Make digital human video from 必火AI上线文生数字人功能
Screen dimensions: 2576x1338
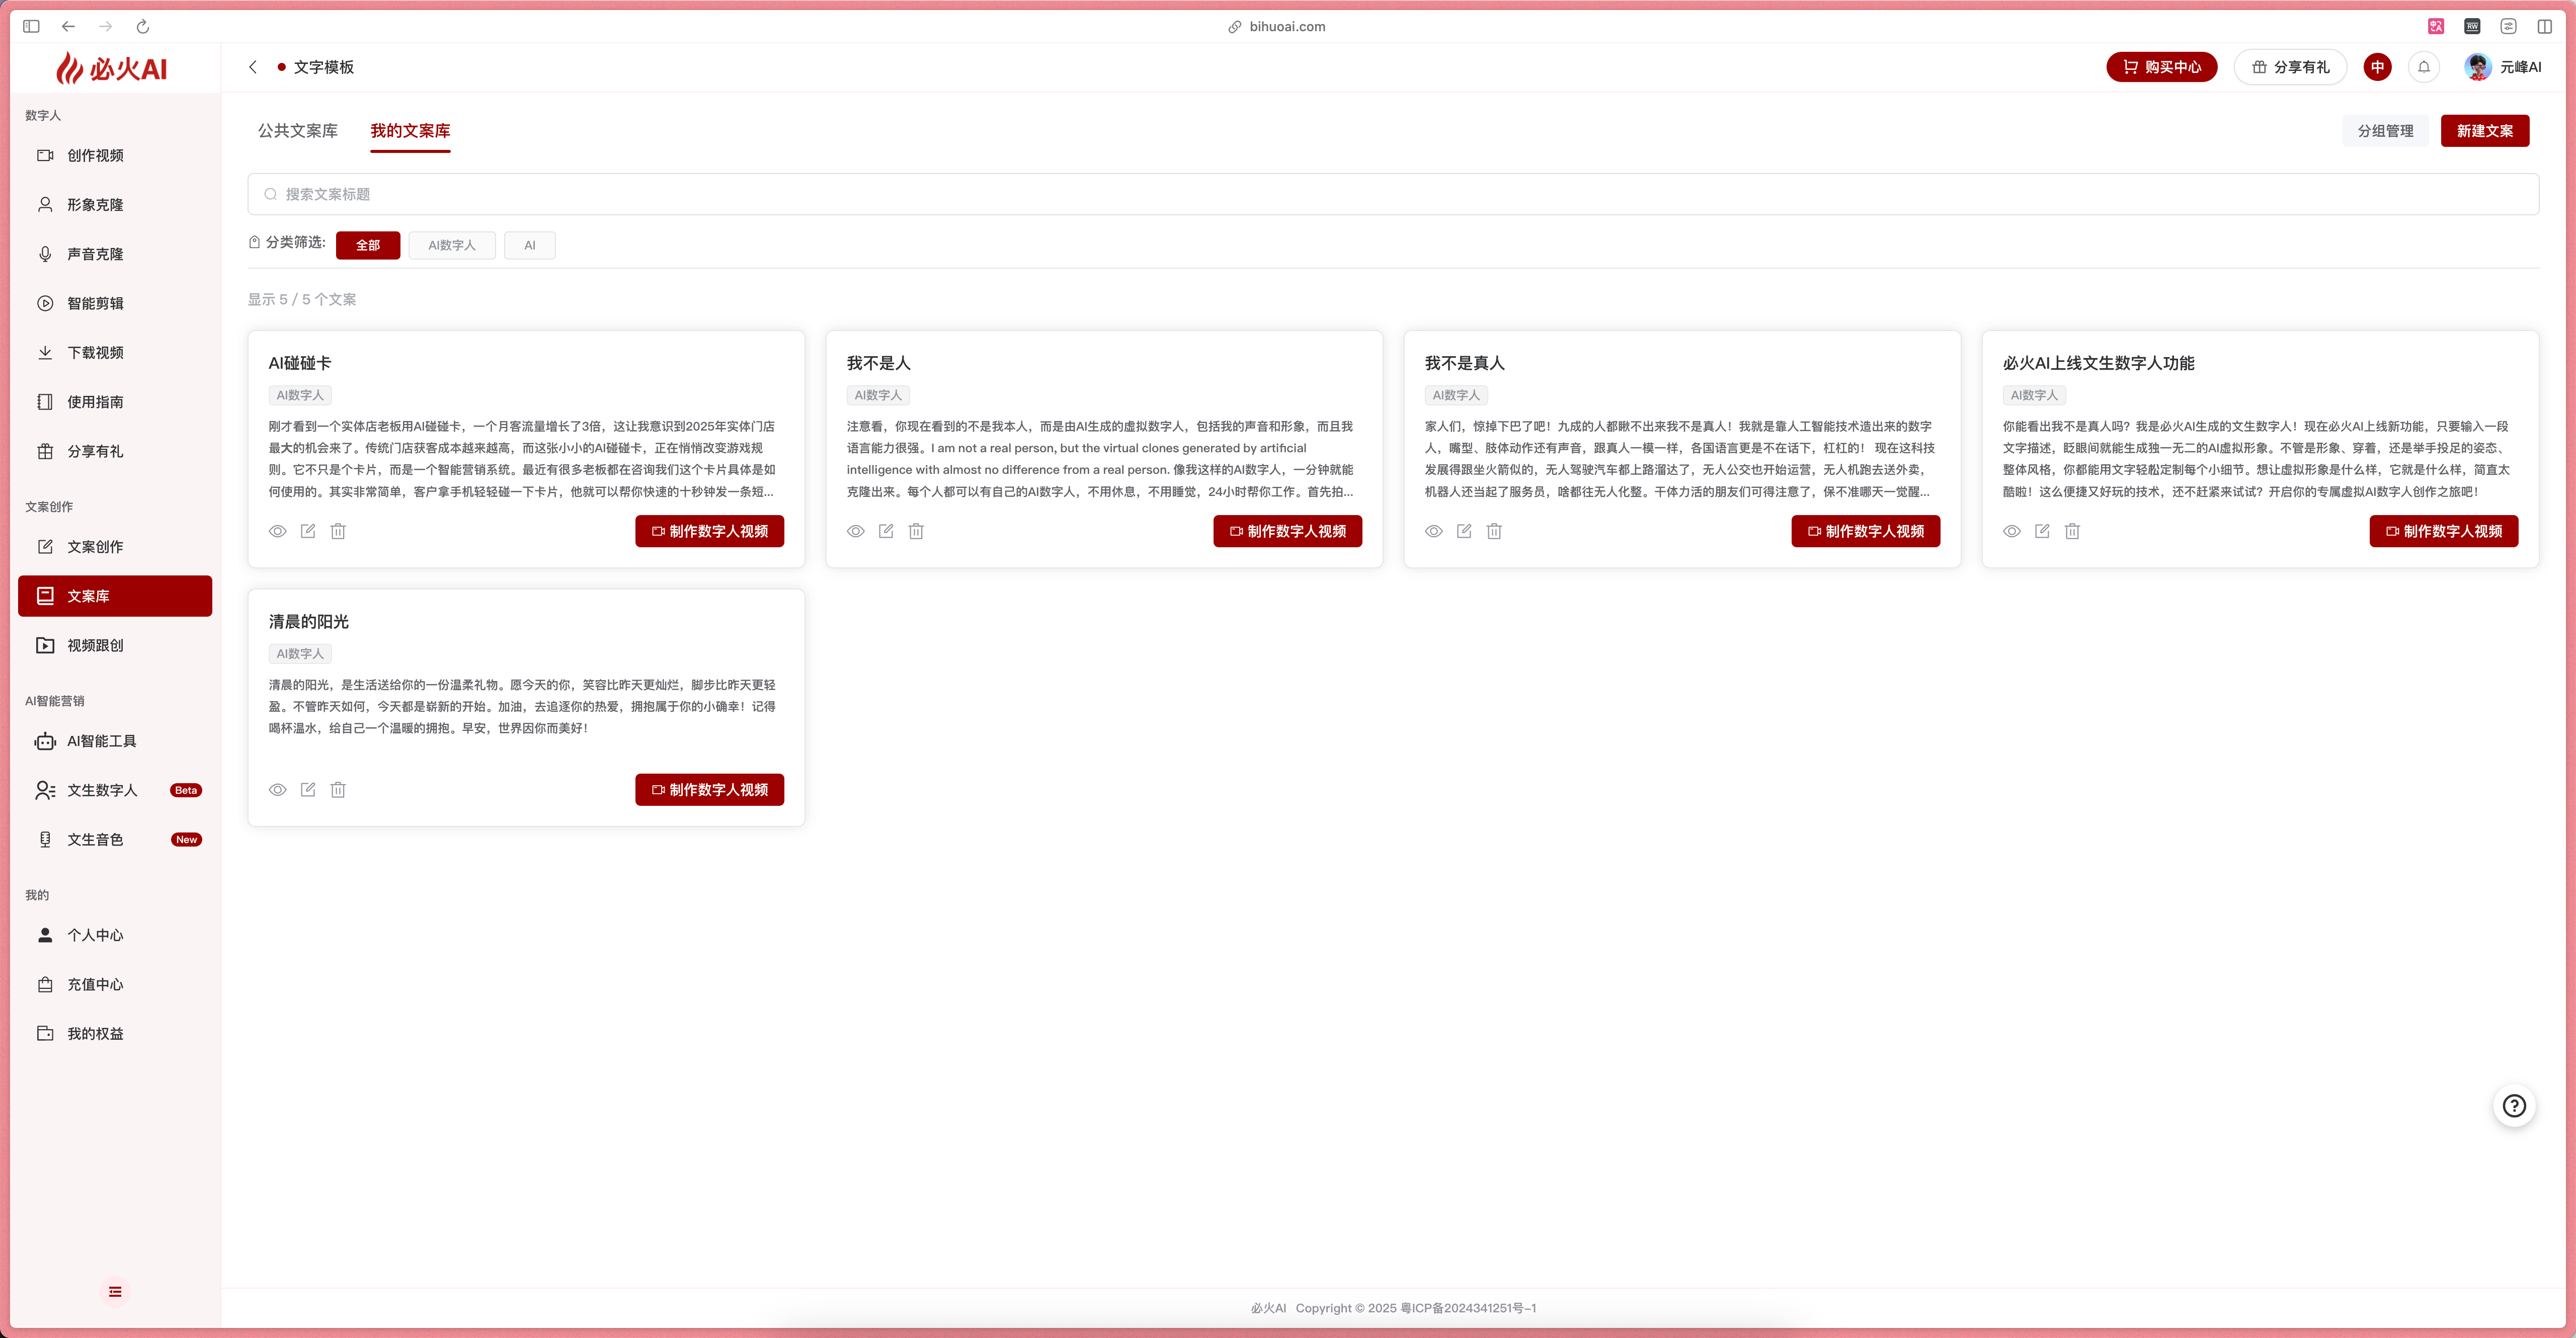tap(2444, 531)
